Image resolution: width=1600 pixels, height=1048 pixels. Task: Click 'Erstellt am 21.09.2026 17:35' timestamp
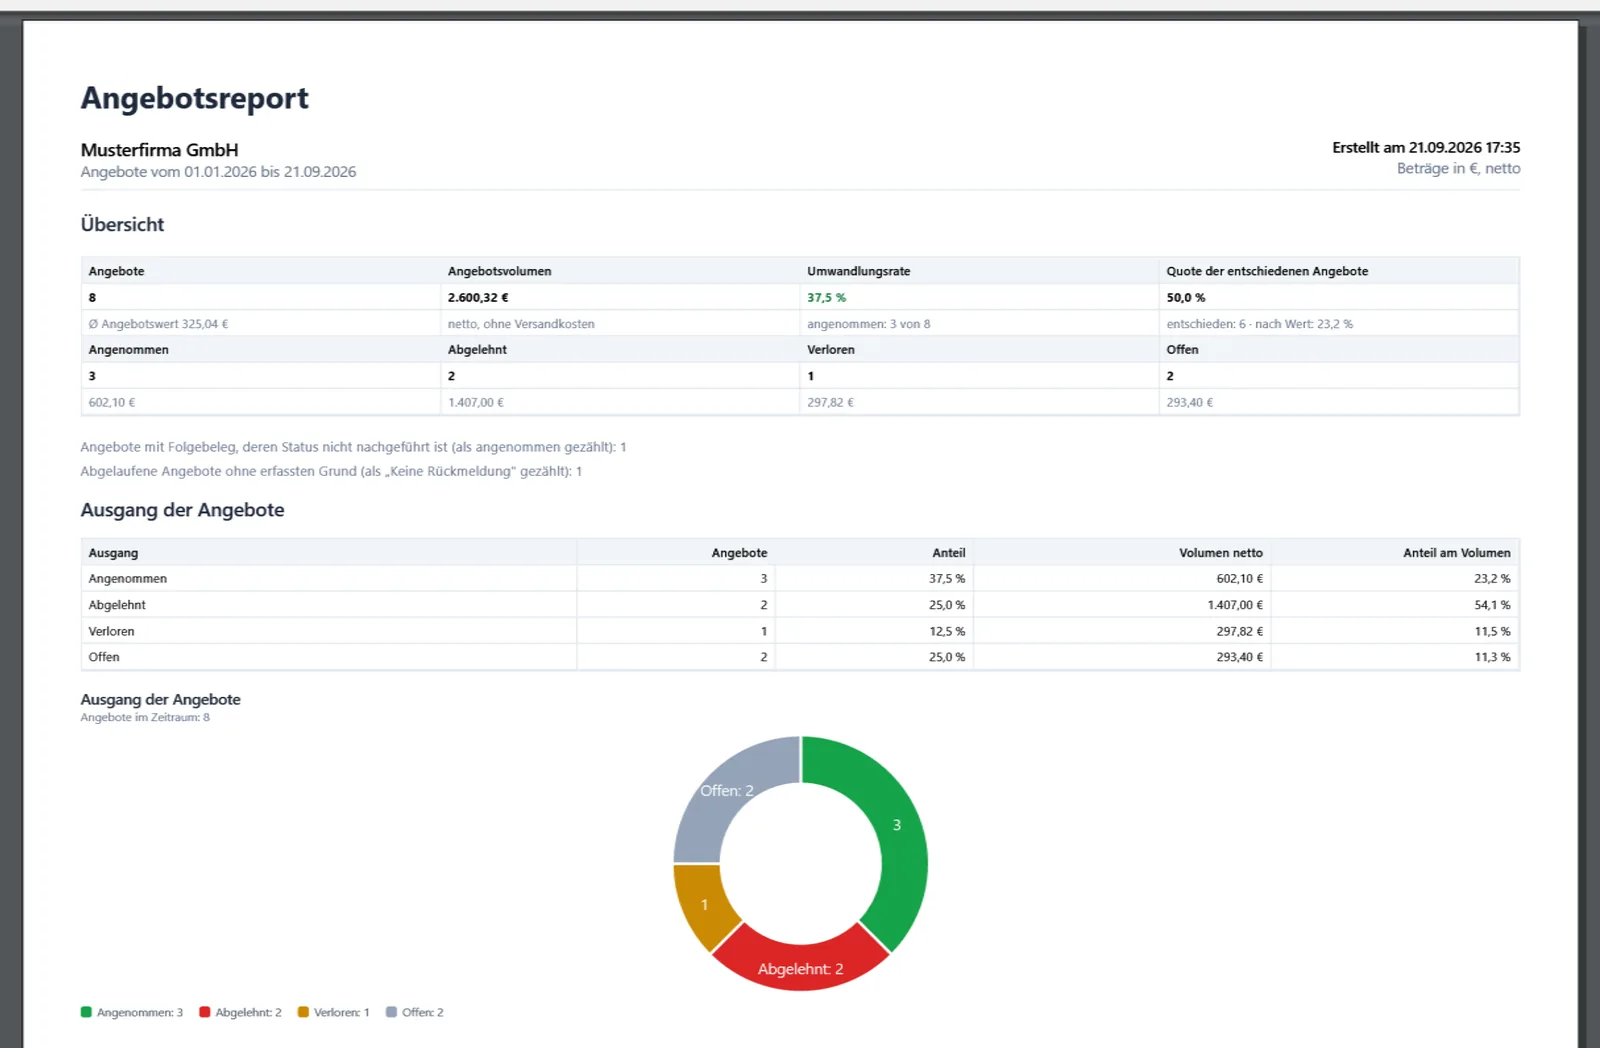1426,147
